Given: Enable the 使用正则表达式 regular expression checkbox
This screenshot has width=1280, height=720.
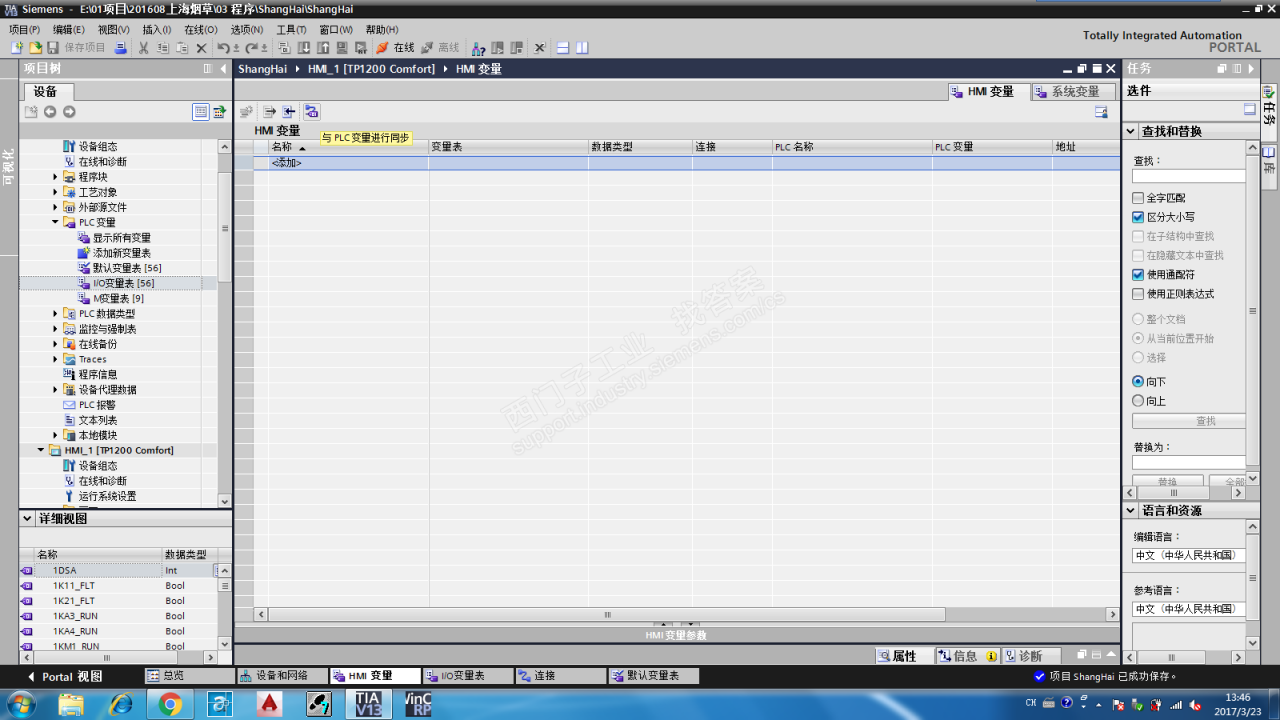Looking at the screenshot, I should (x=1138, y=294).
